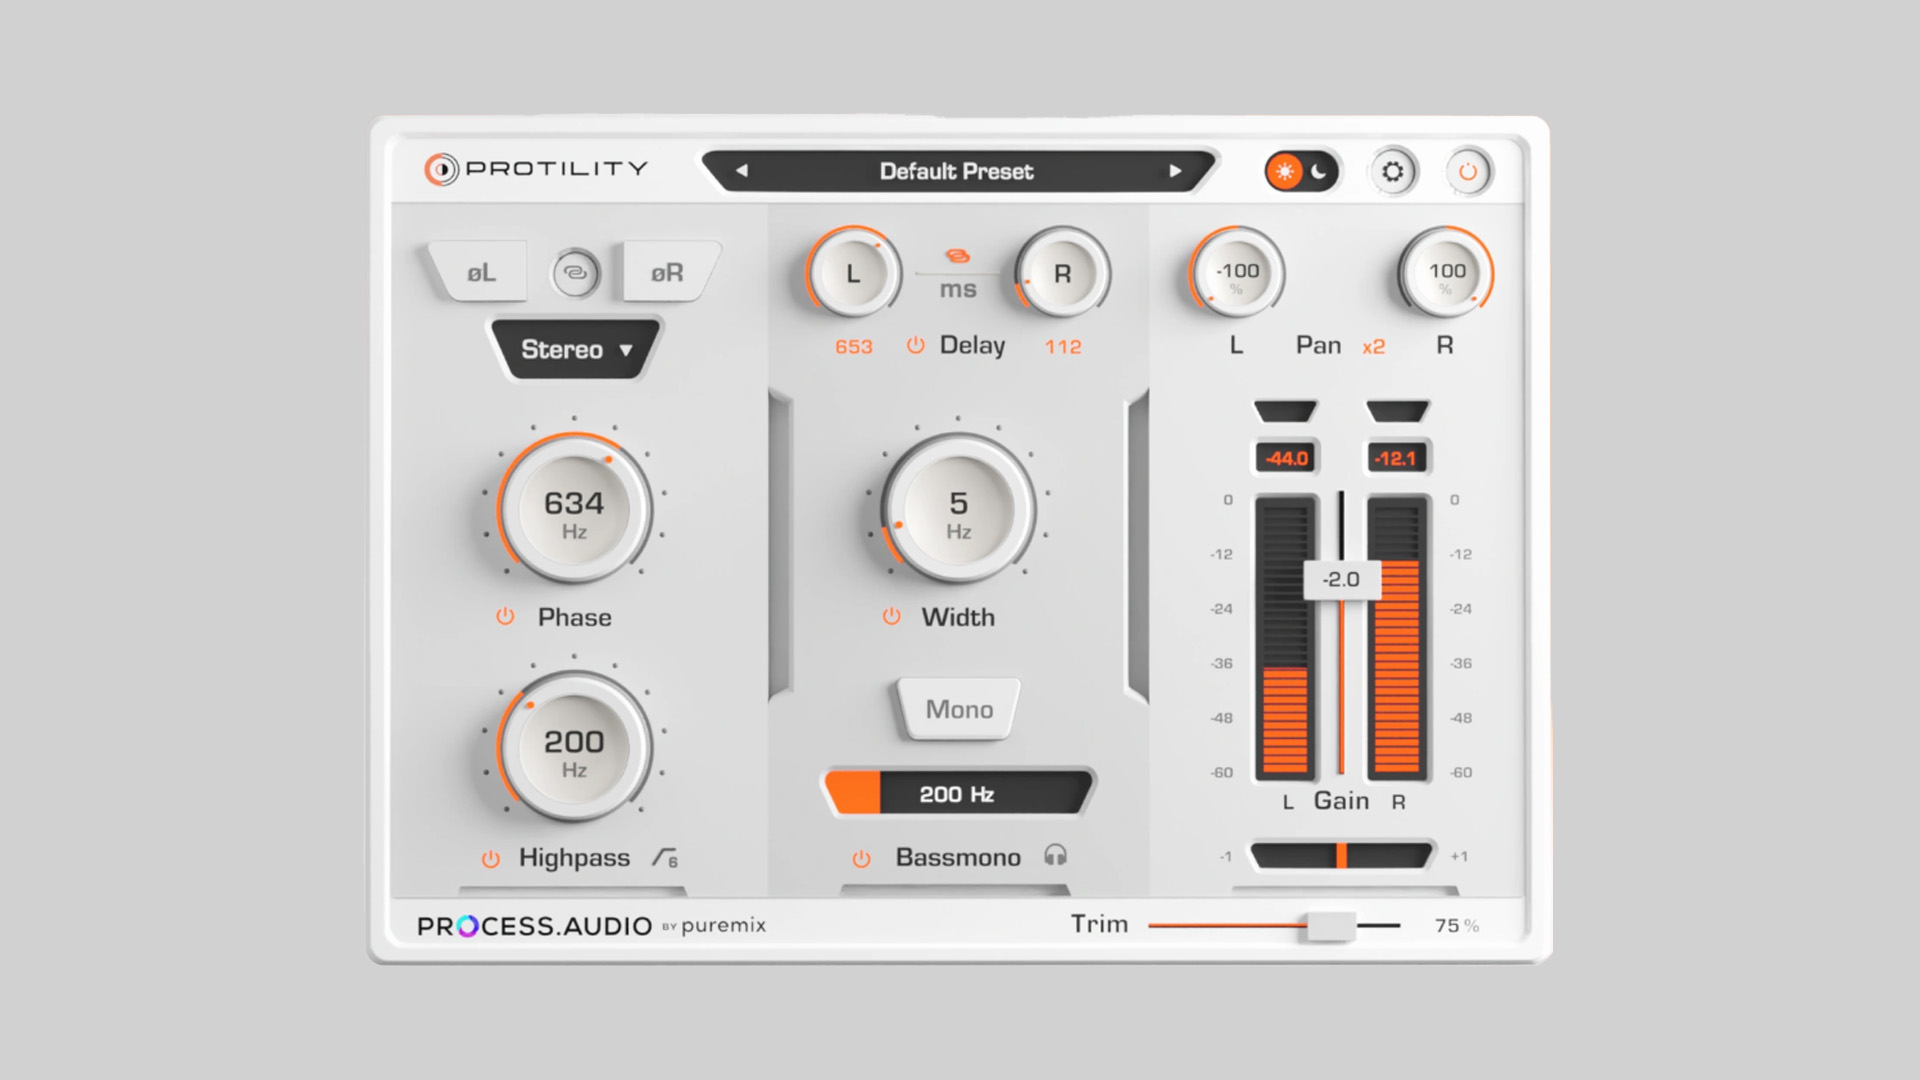Click the Bassmono headphones solo icon
Image resolution: width=1920 pixels, height=1080 pixels.
point(1055,856)
